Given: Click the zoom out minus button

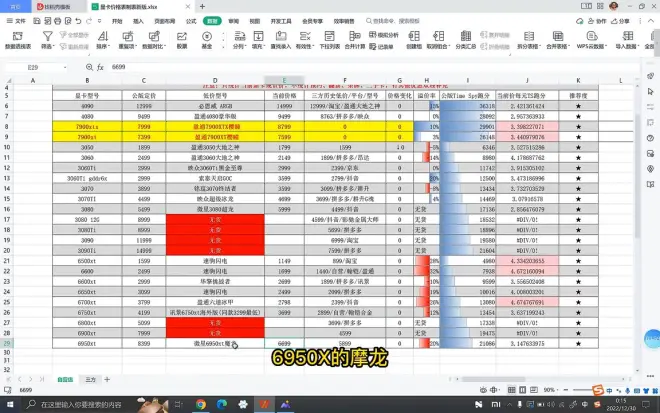Looking at the screenshot, I should (x=566, y=390).
